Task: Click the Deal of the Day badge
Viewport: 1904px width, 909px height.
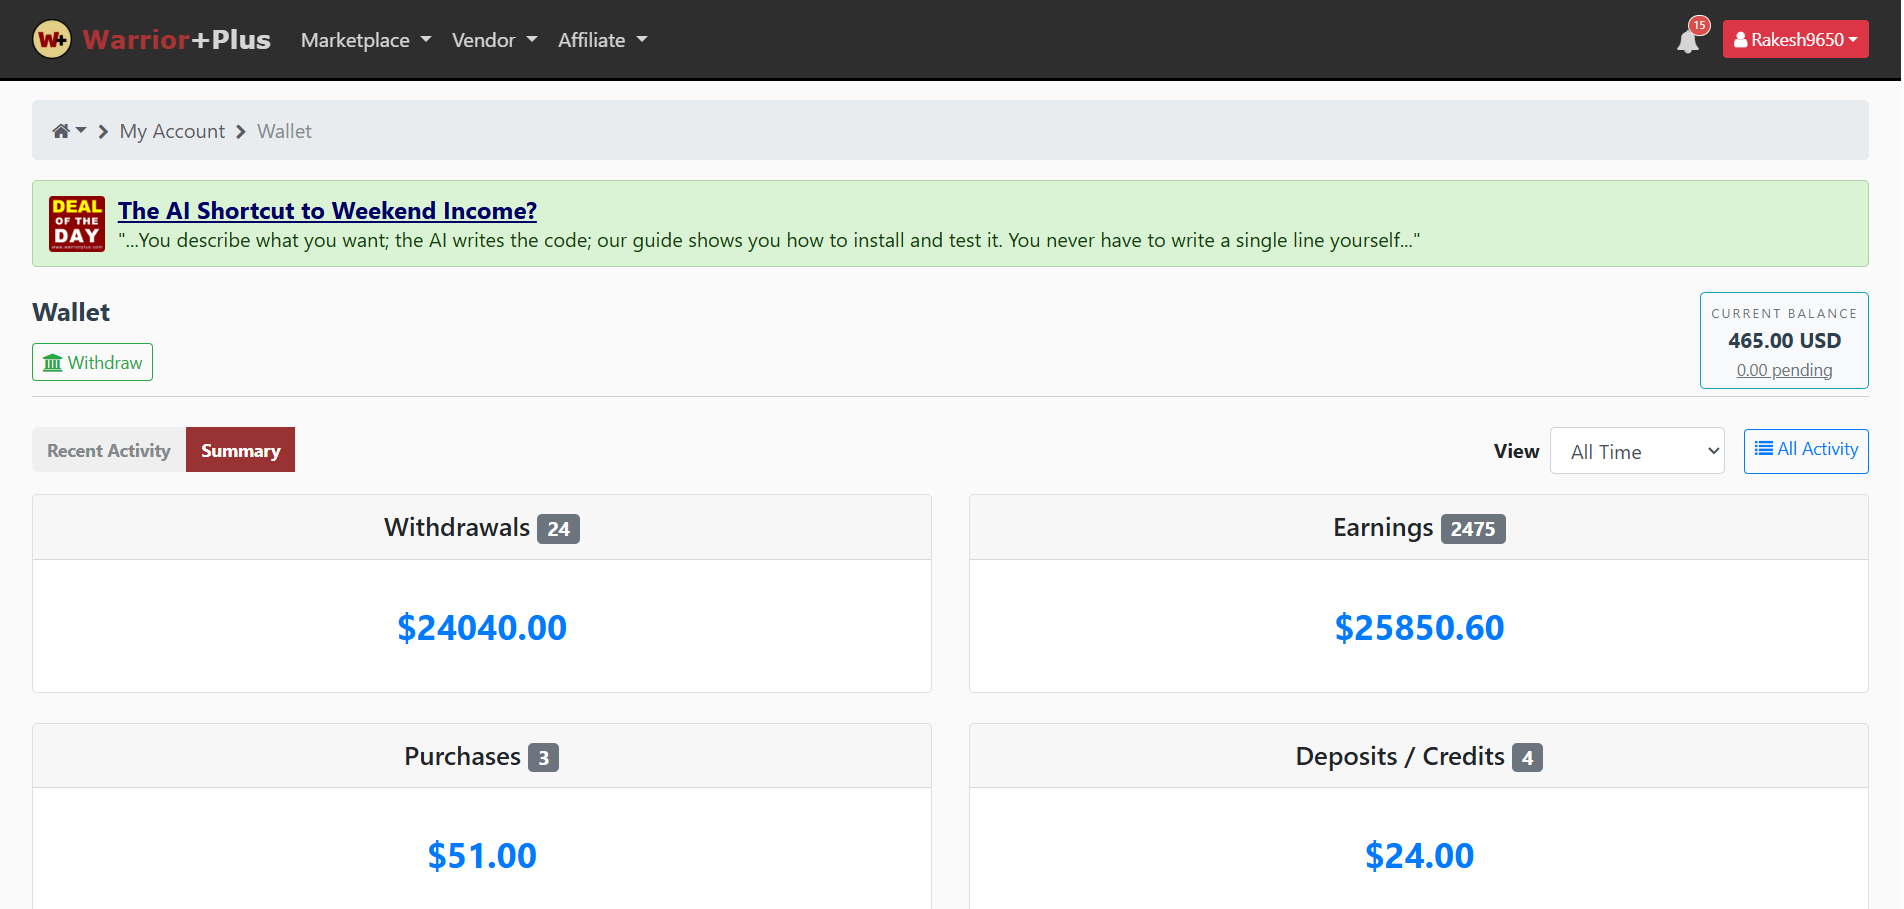Action: click(77, 223)
